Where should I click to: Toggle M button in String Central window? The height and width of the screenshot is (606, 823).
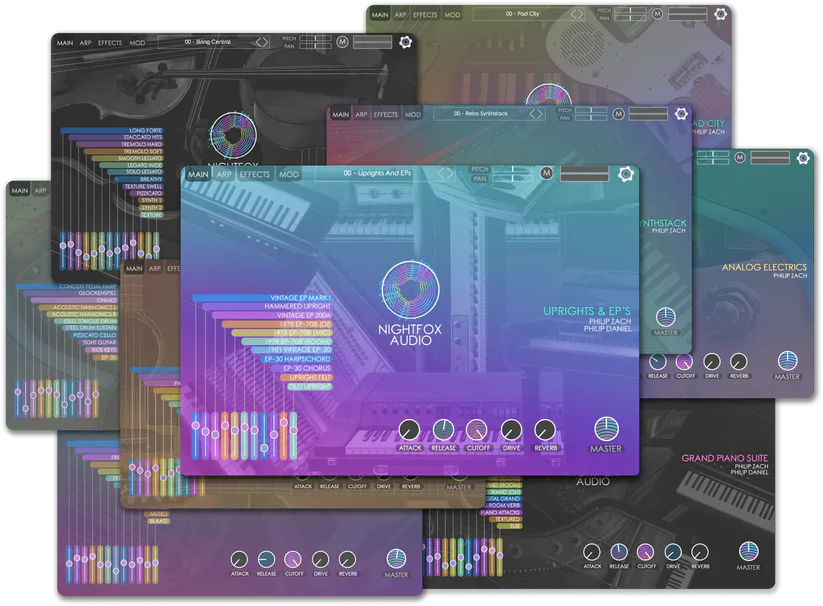[x=342, y=41]
